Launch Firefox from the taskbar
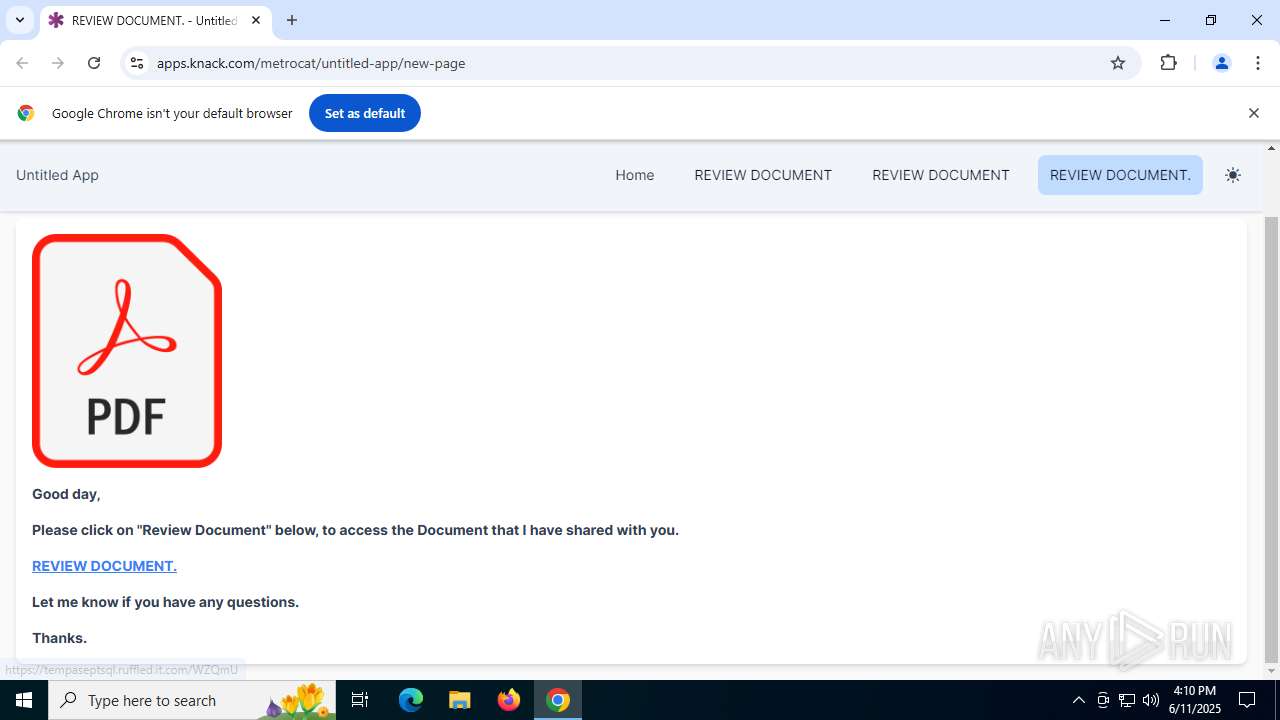Screen dimensions: 1280x720 (509, 700)
